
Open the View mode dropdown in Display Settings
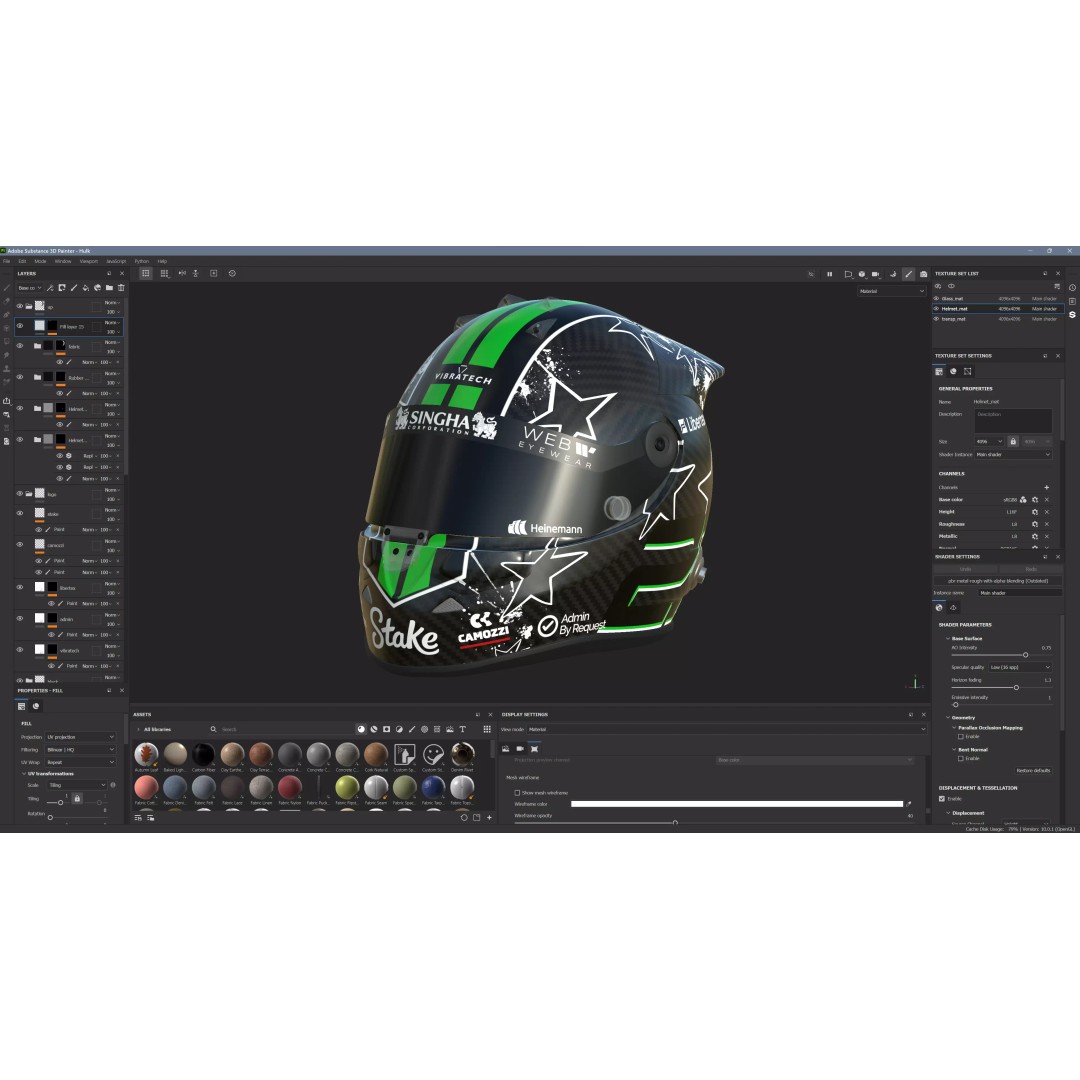pyautogui.click(x=727, y=729)
